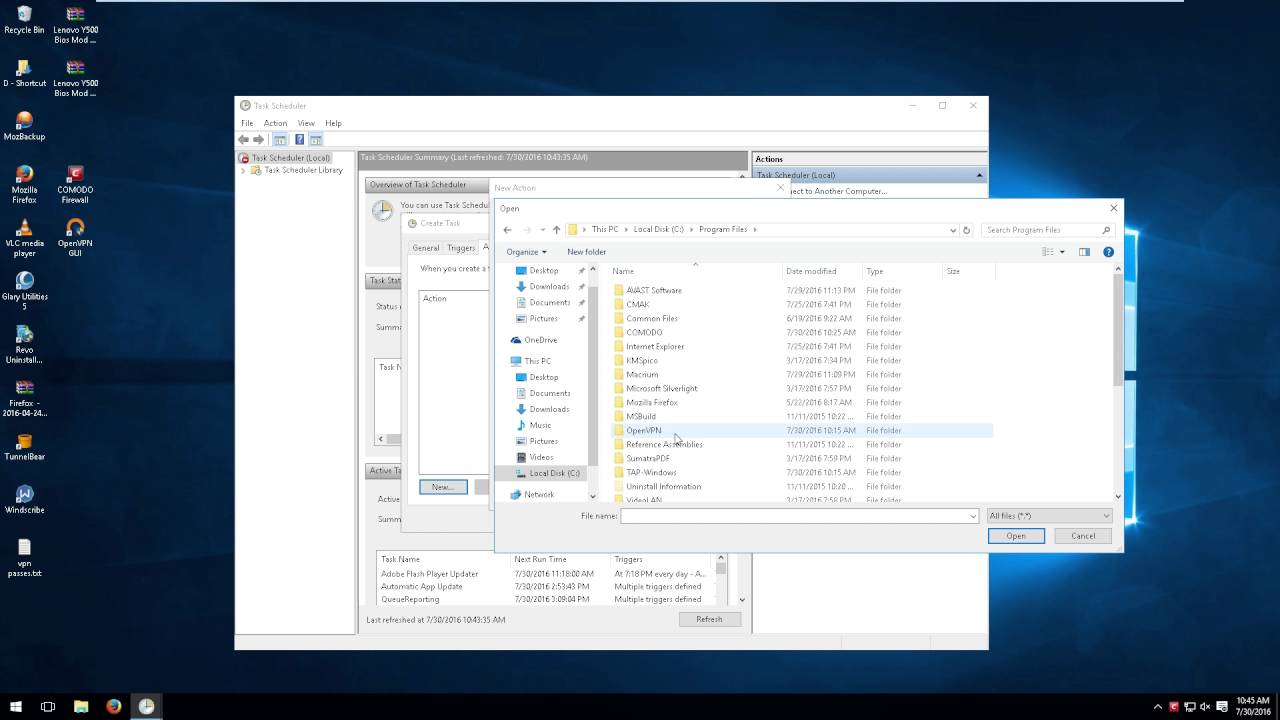The image size is (1280, 720).
Task: Open view options dropdown arrow
Action: pos(1062,252)
